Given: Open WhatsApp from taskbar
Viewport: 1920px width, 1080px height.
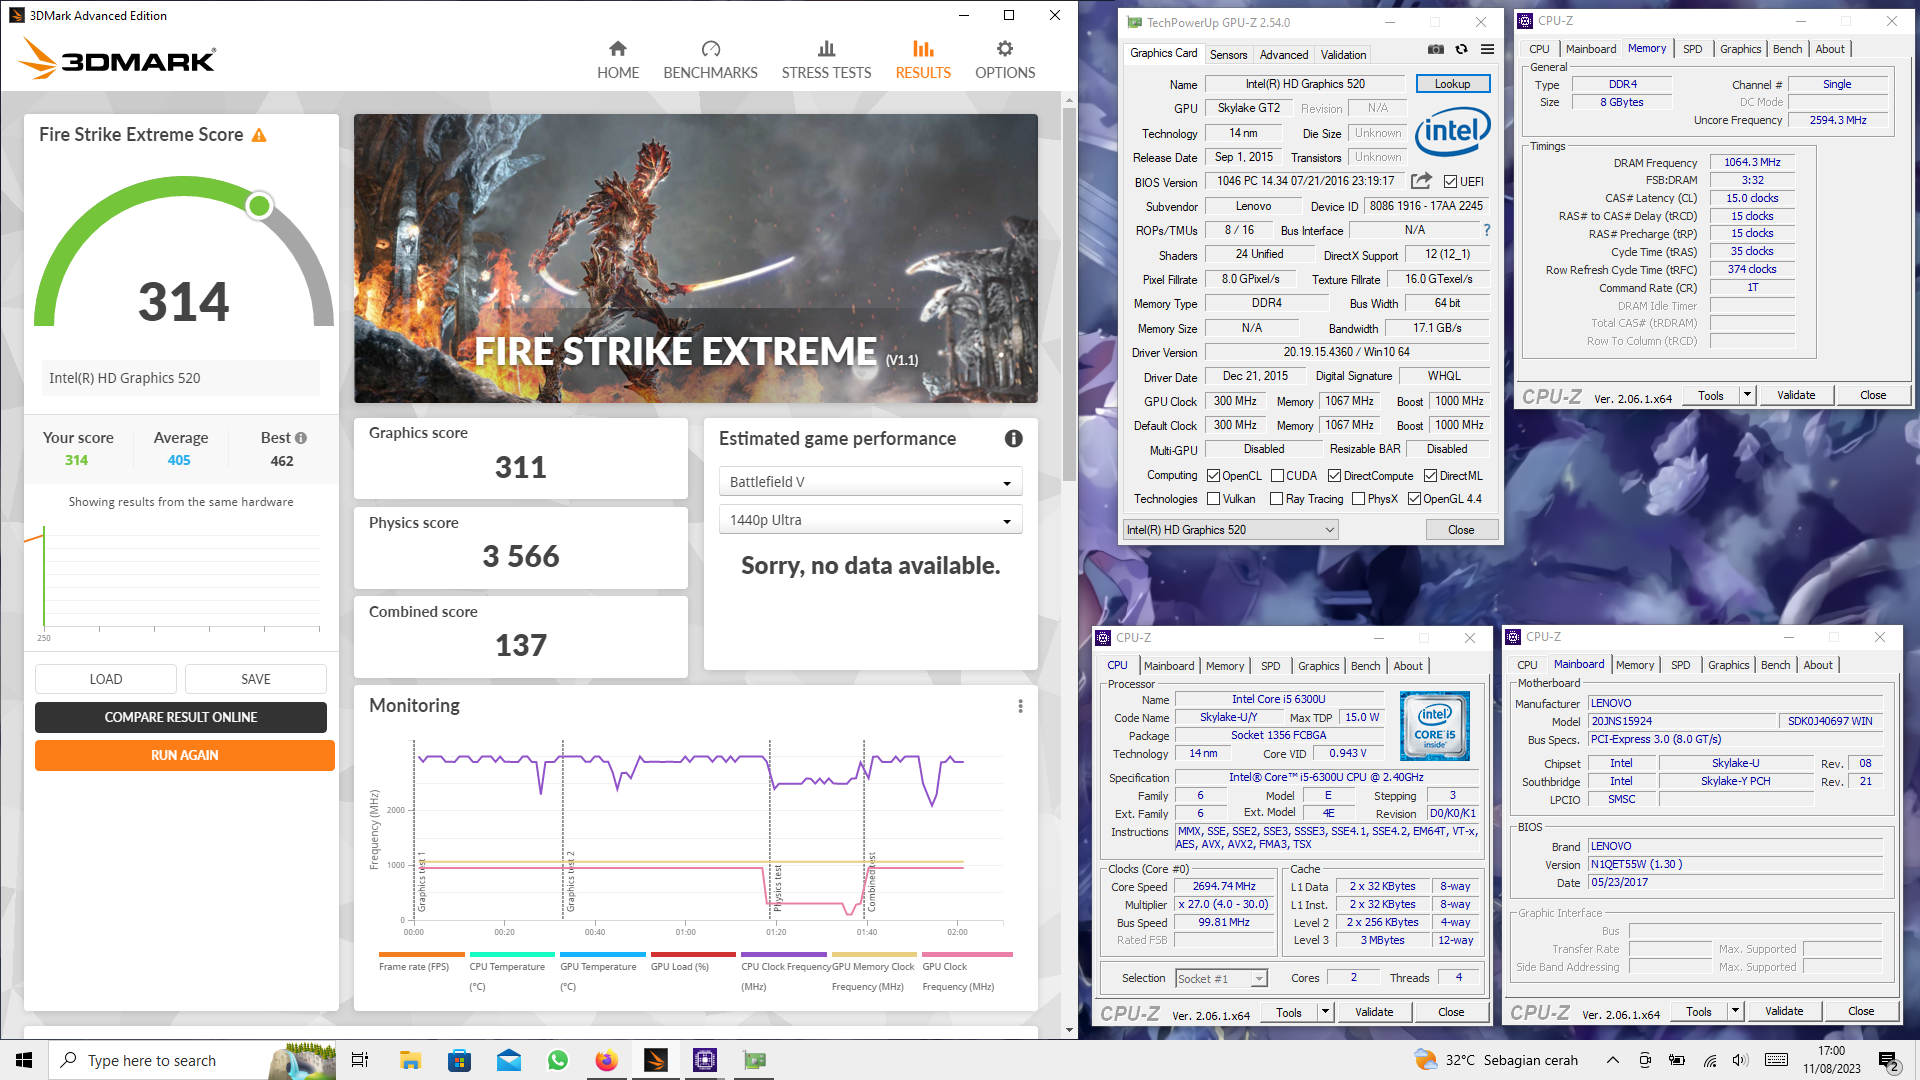Looking at the screenshot, I should click(x=557, y=1060).
